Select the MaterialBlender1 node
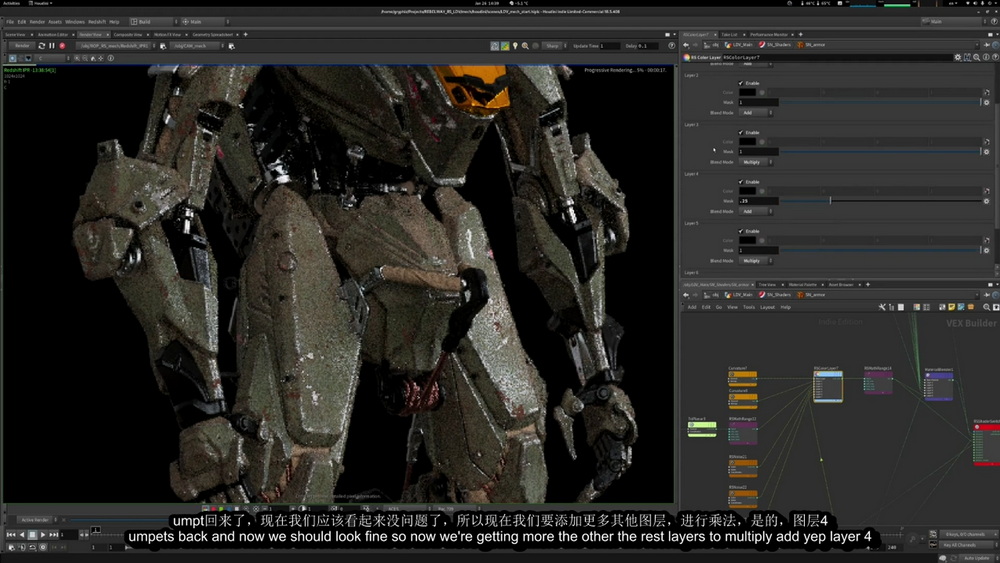The width and height of the screenshot is (1000, 563). 939,386
